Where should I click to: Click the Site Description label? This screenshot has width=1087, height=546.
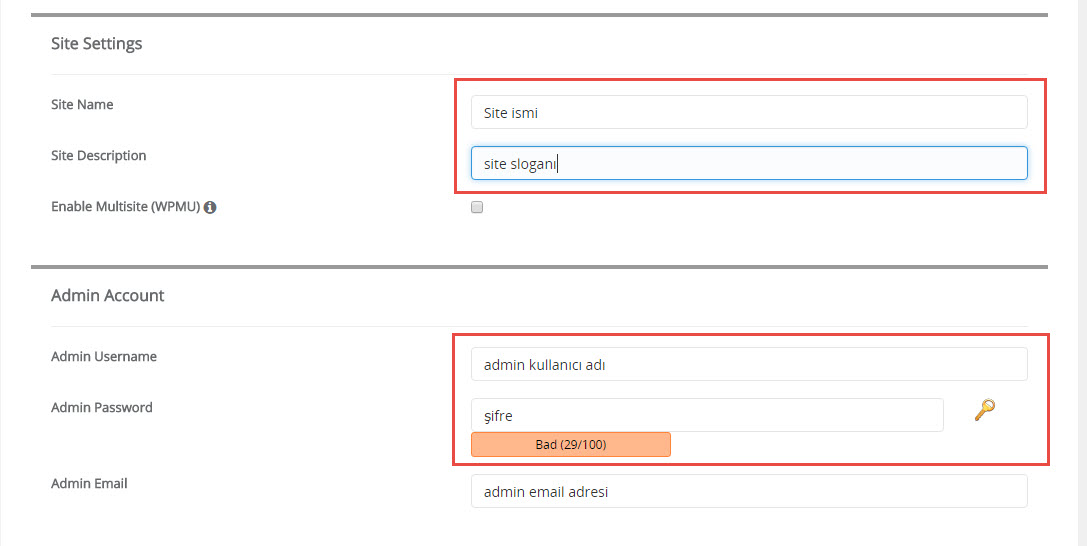pyautogui.click(x=98, y=156)
